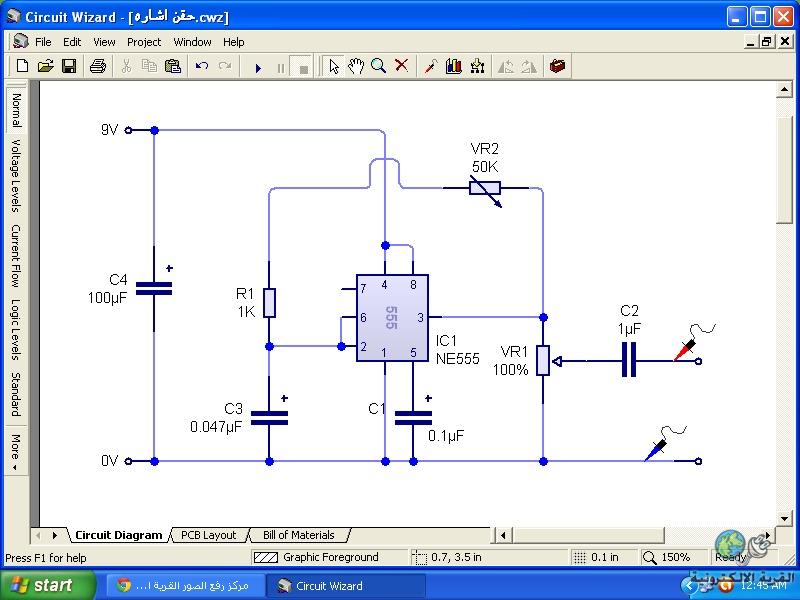The width and height of the screenshot is (800, 600).
Task: Click the Cut scissors icon
Action: (126, 66)
